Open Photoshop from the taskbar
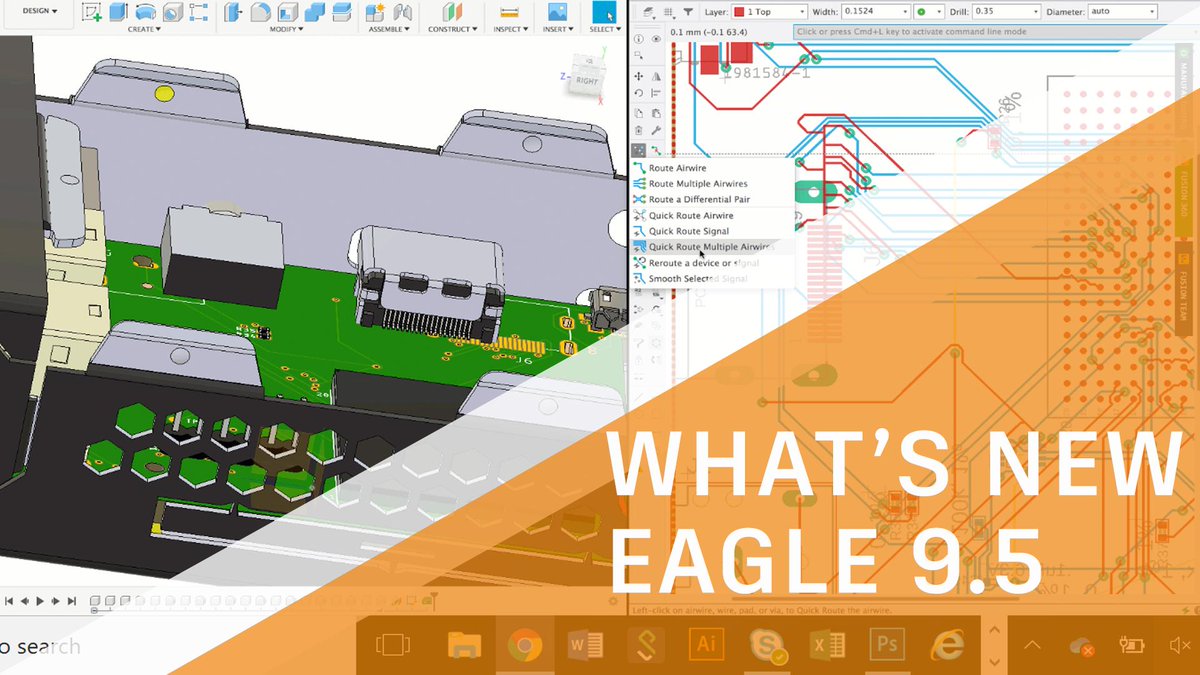This screenshot has width=1200, height=675. (x=886, y=645)
